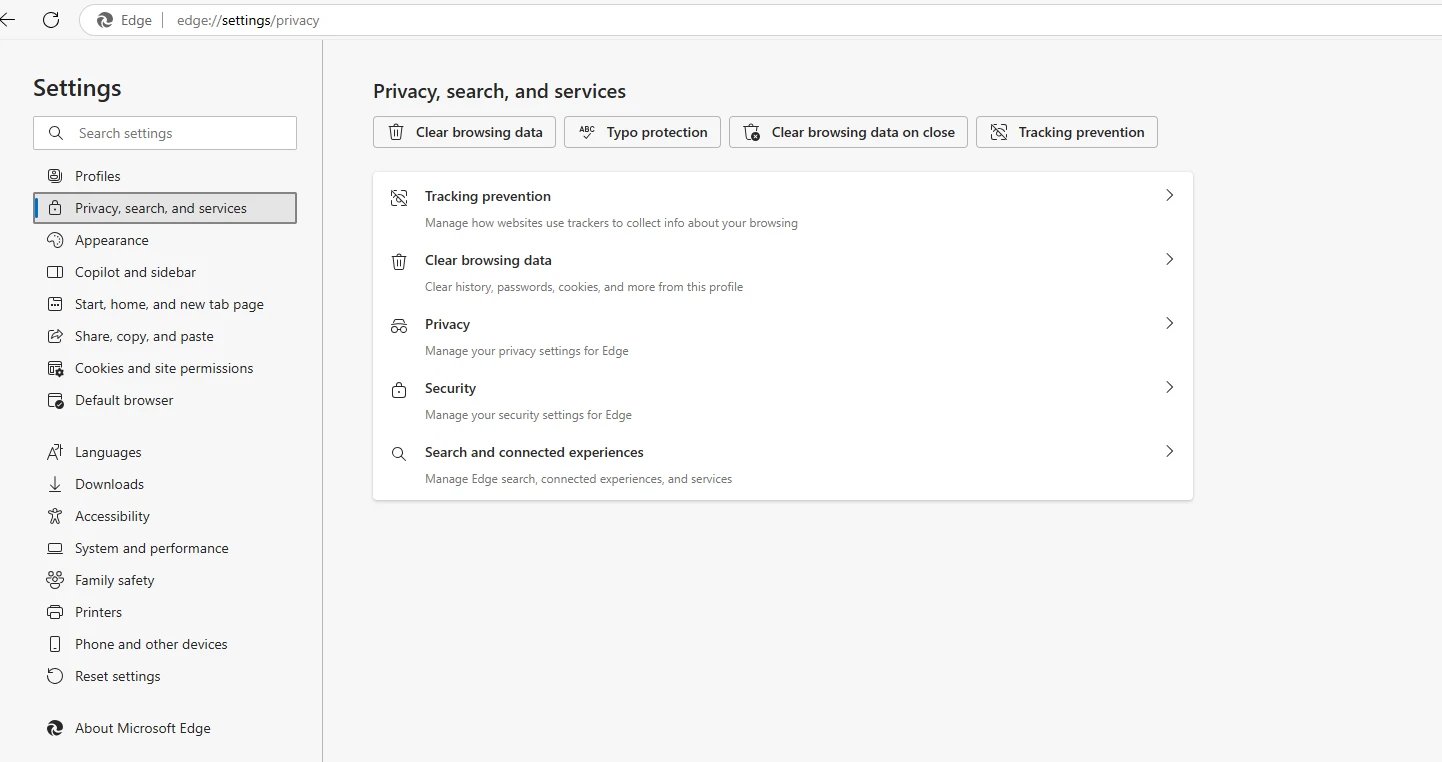Reload the page with refresh icon

click(51, 19)
